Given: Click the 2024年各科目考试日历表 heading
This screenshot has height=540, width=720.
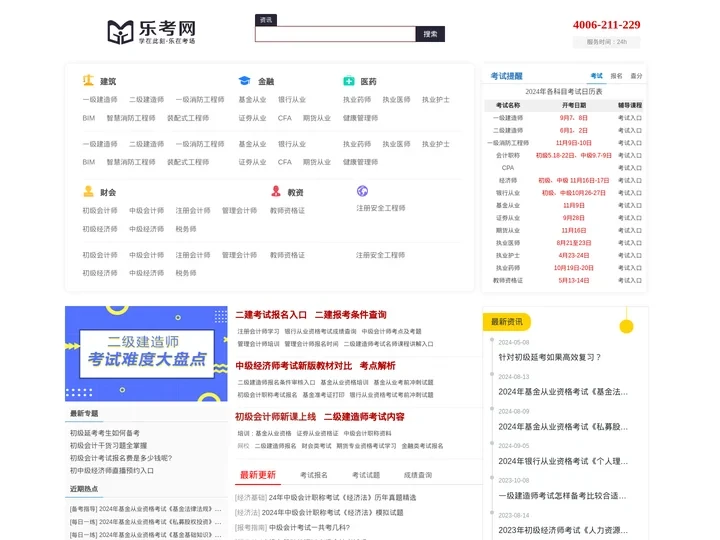Looking at the screenshot, I should [x=564, y=91].
